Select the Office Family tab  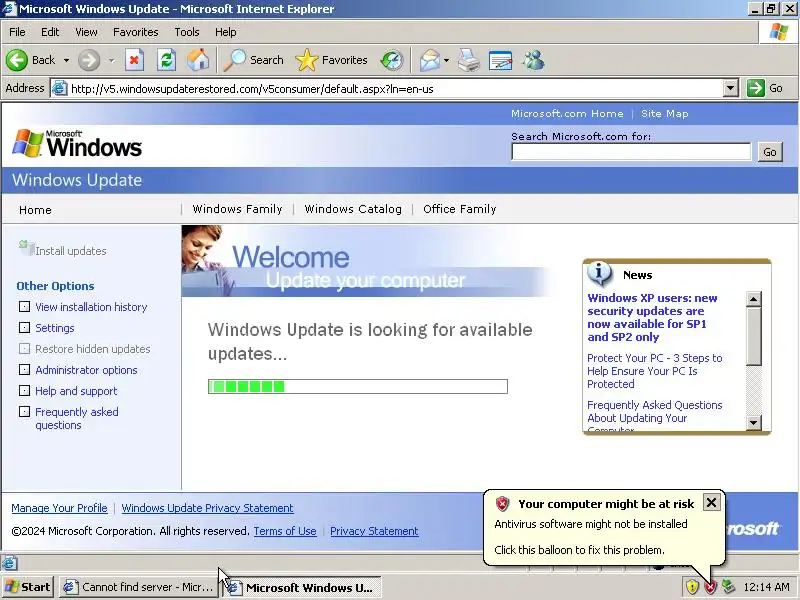460,209
